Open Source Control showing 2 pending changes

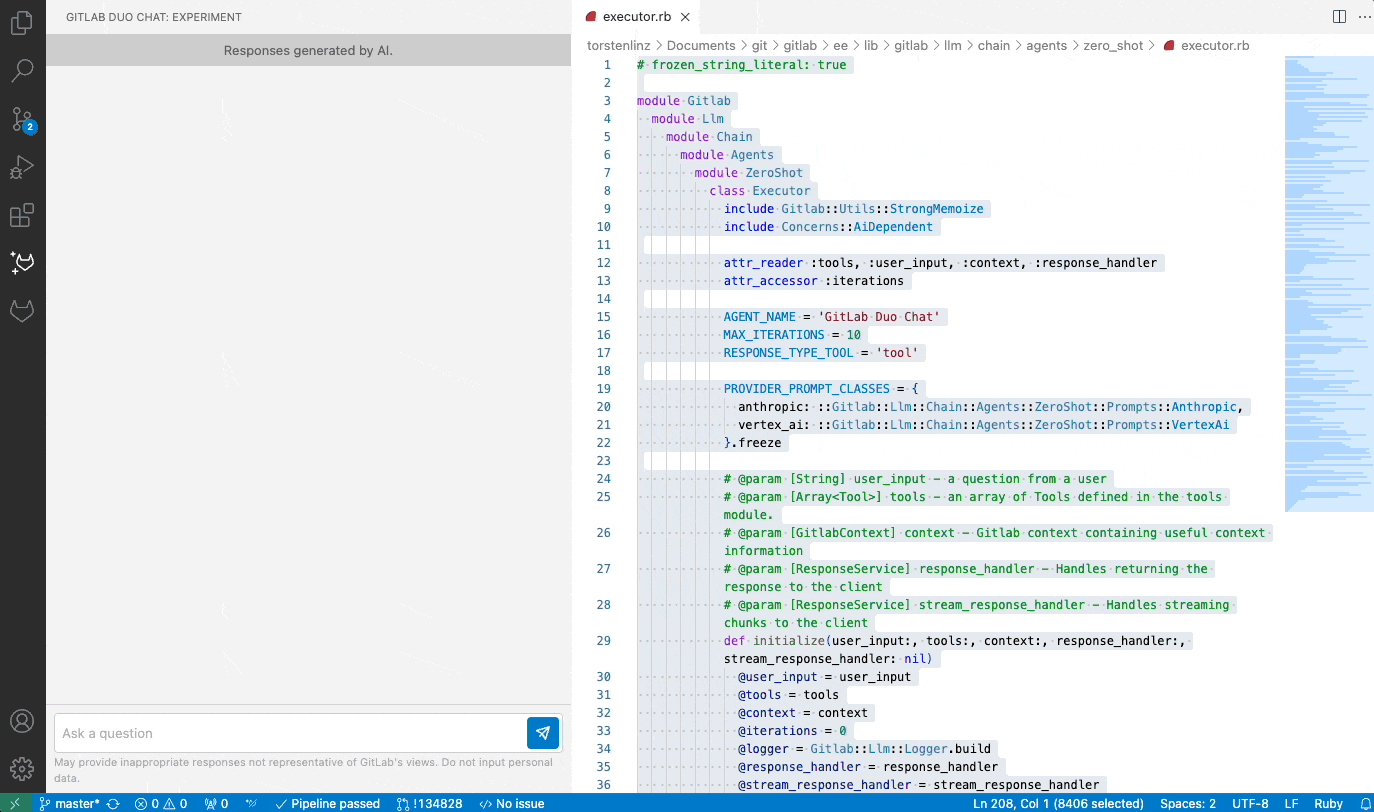point(22,120)
